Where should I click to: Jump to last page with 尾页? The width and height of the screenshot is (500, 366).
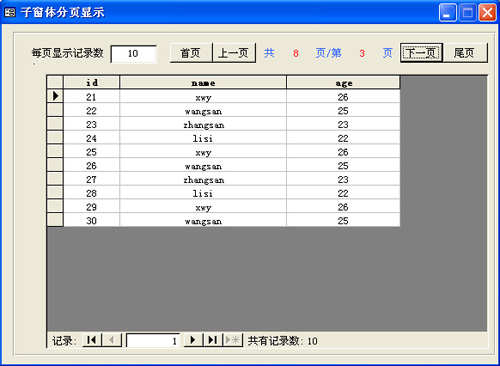point(465,53)
